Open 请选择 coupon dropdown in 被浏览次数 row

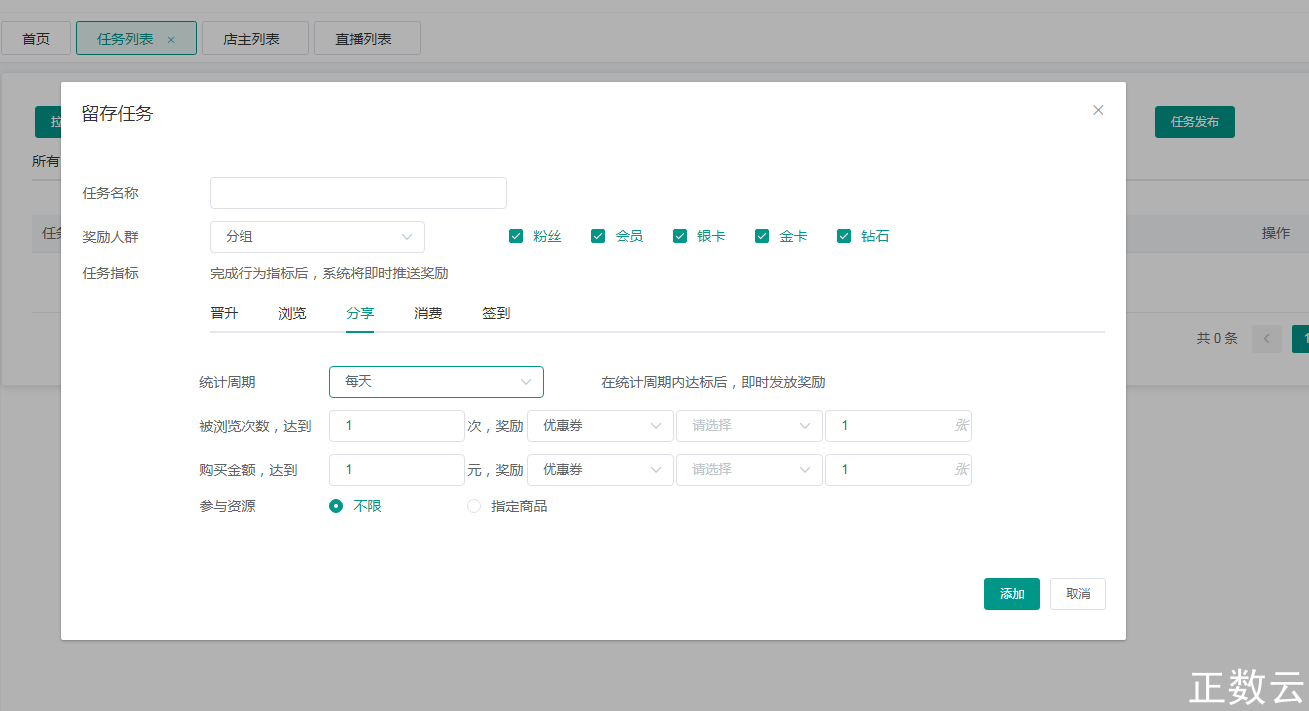coord(749,426)
